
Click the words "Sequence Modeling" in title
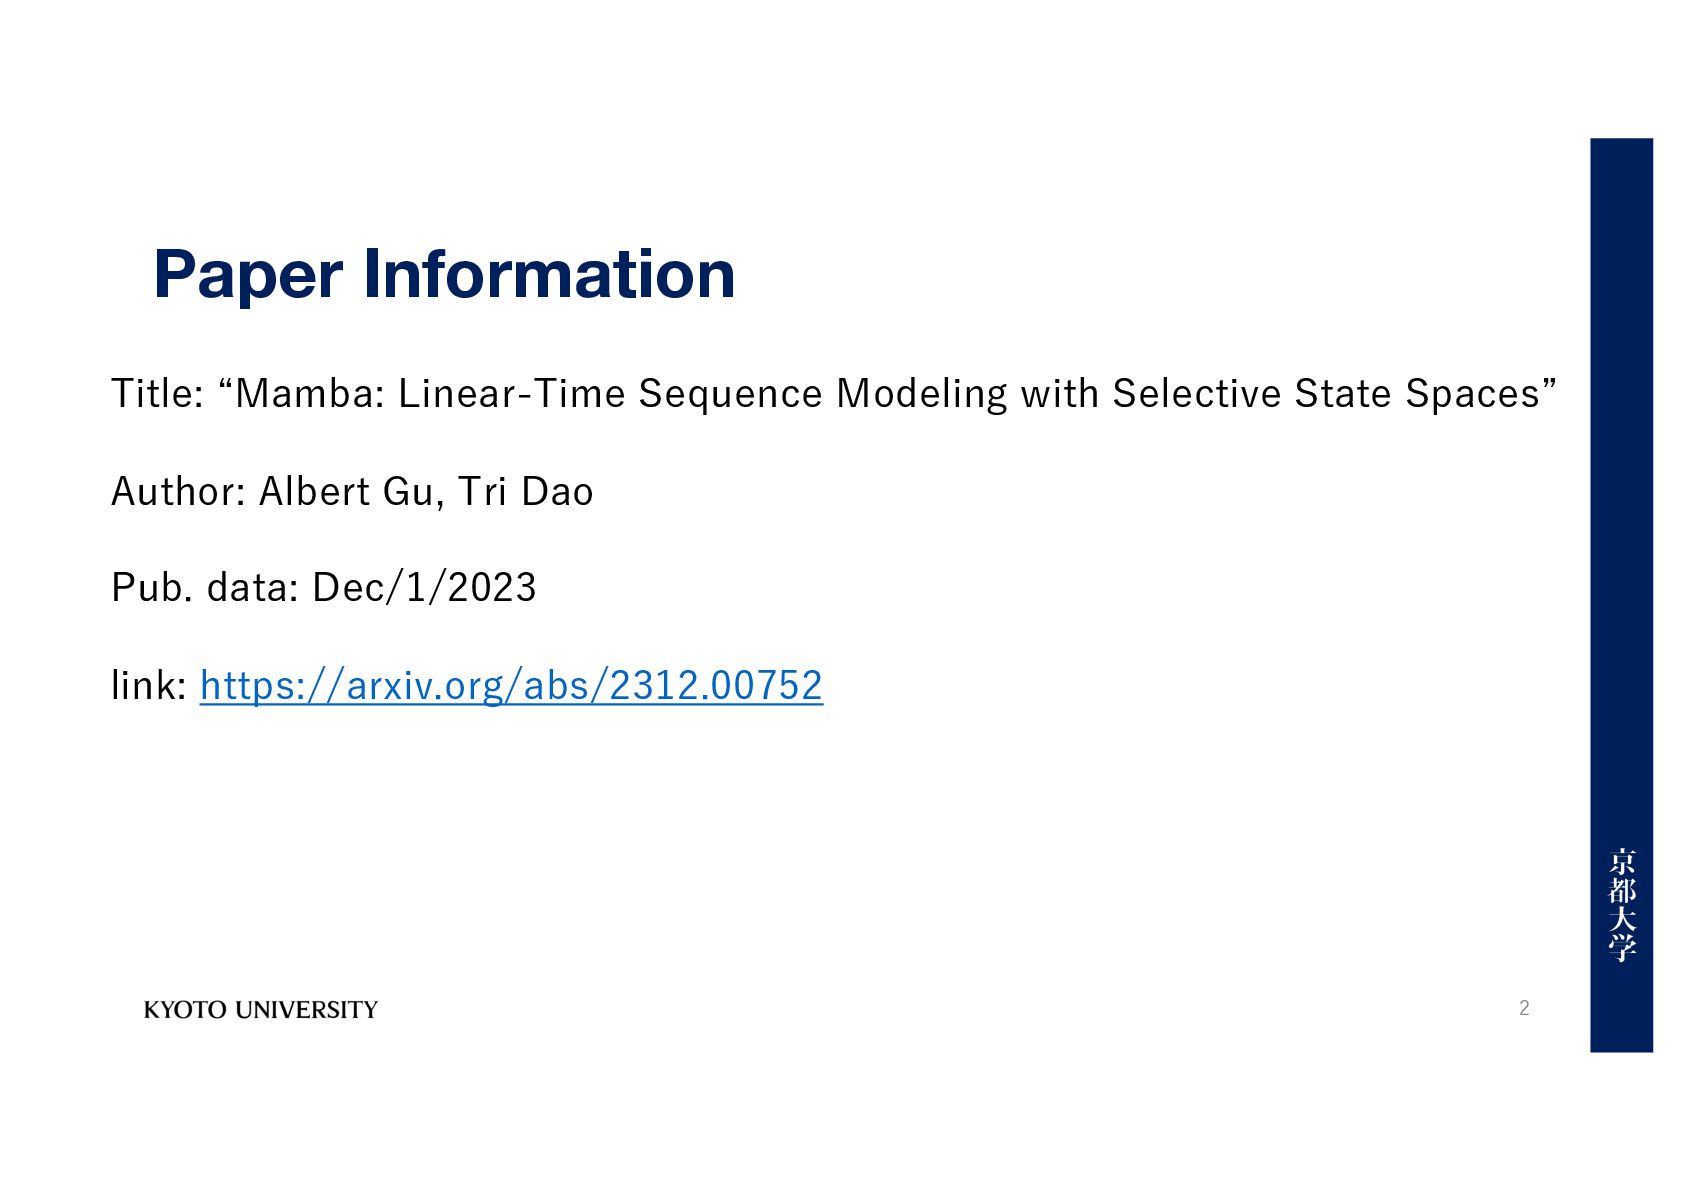tap(823, 395)
